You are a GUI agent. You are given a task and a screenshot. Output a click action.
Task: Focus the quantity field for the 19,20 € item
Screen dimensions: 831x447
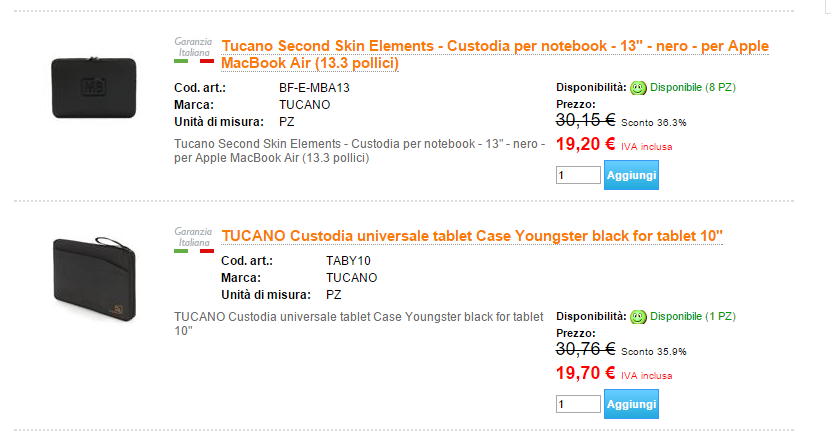(578, 175)
